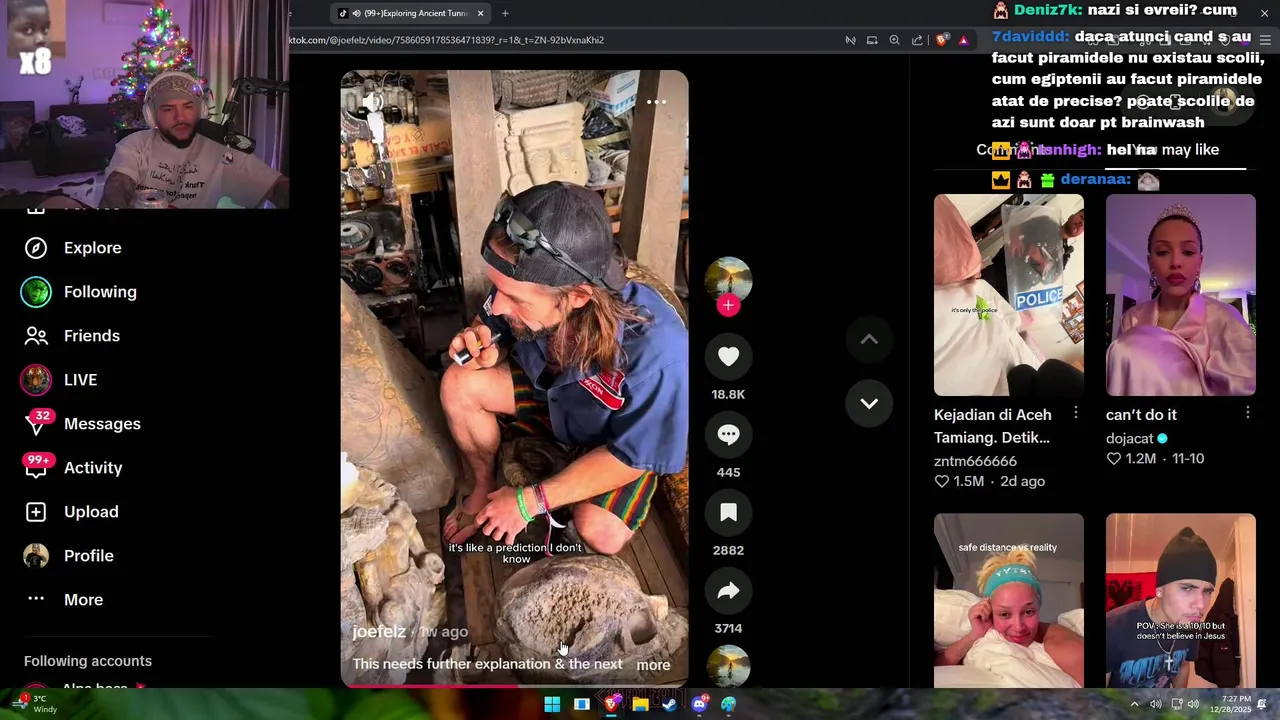This screenshot has height=720, width=1280.
Task: Open the More three-dots sidebar icon
Action: 36,599
